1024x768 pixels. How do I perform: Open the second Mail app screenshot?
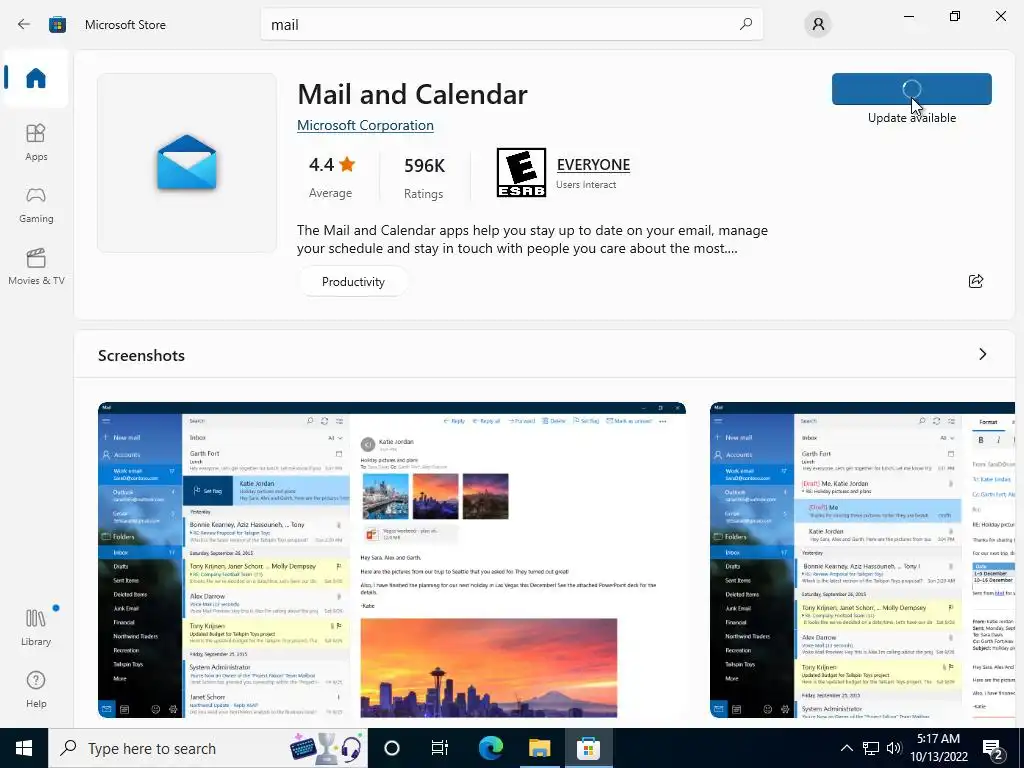tap(862, 560)
